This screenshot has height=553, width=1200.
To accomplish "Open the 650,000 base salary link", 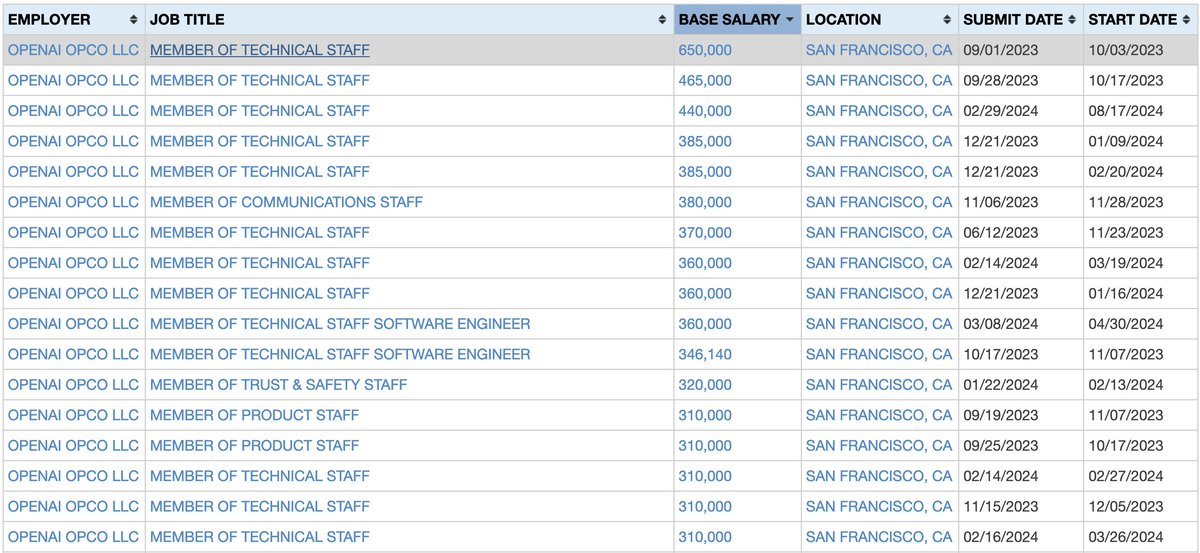I will (x=704, y=50).
